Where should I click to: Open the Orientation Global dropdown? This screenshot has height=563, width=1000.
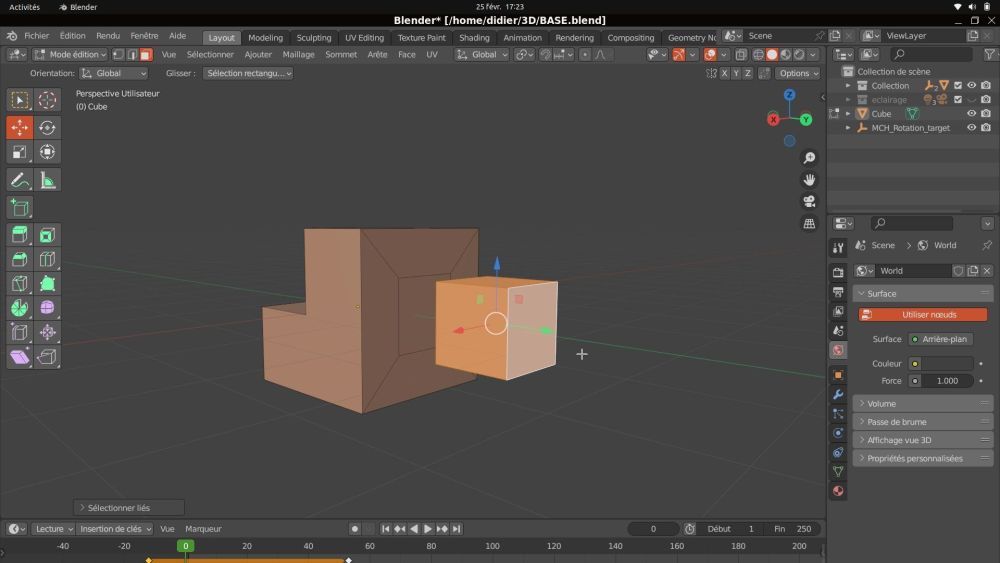pyautogui.click(x=114, y=73)
